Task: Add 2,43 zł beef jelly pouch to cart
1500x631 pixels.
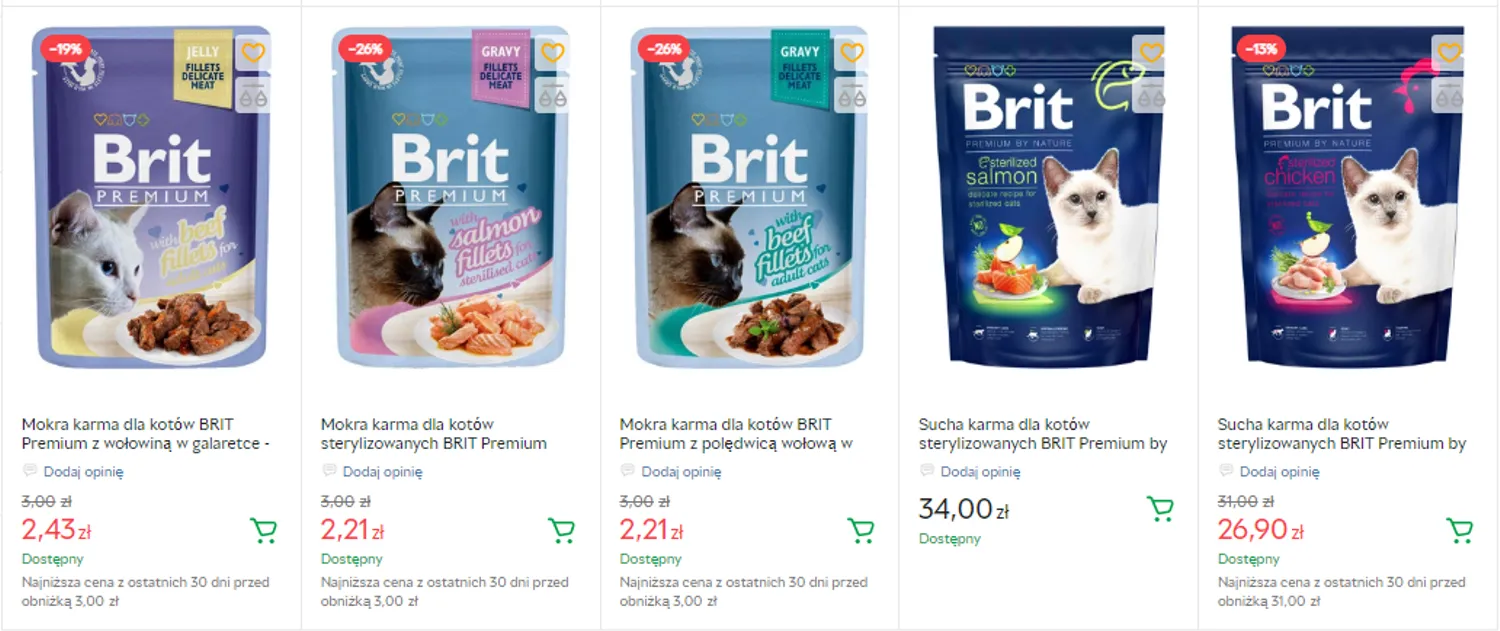Action: tap(263, 530)
